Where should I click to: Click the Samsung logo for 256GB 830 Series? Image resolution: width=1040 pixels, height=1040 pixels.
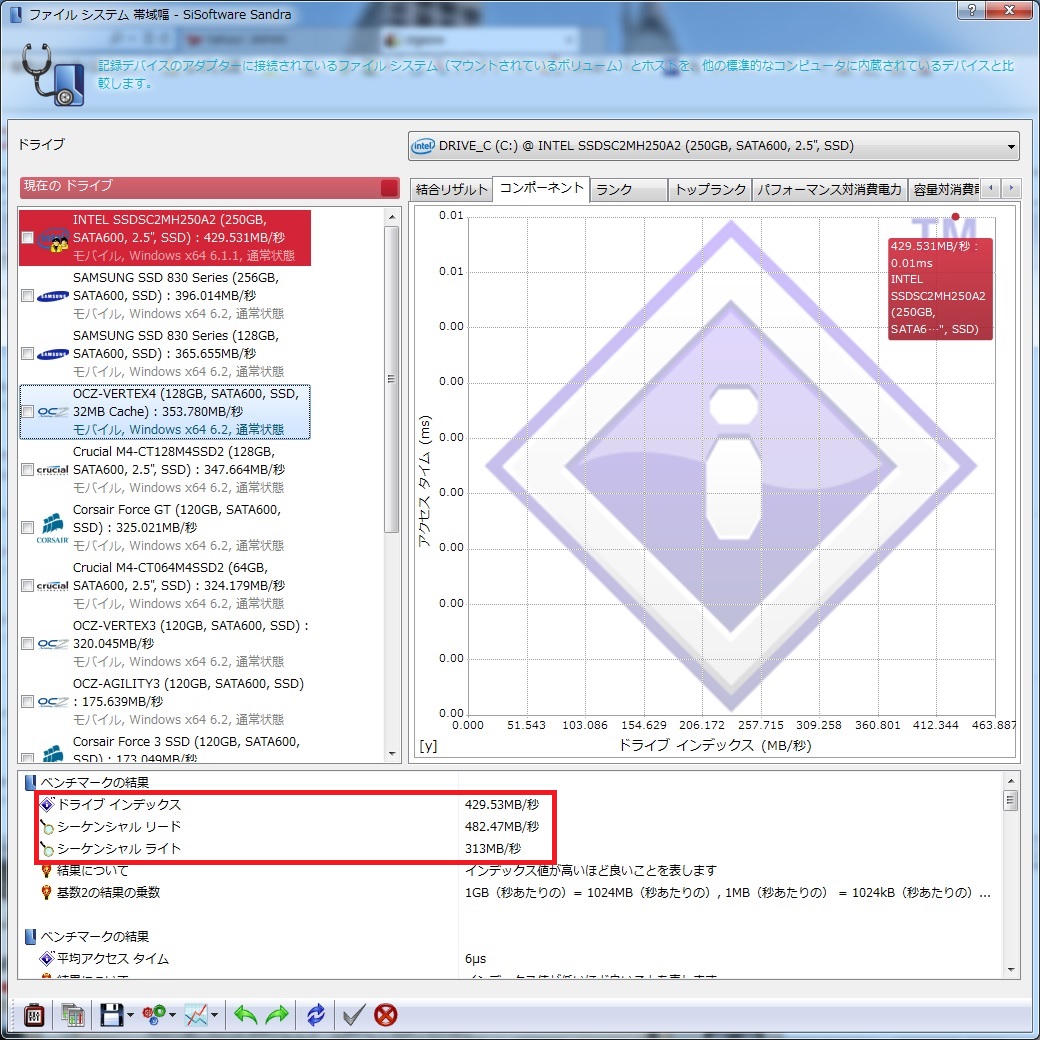(52, 296)
